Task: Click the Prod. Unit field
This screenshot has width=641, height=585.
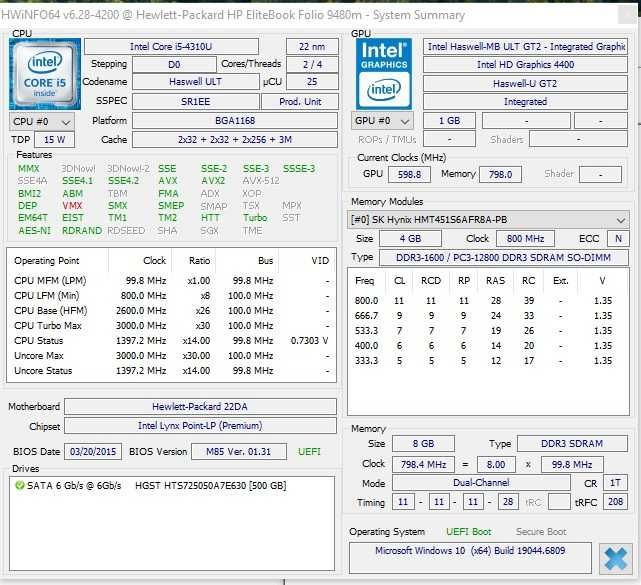Action: pos(300,101)
